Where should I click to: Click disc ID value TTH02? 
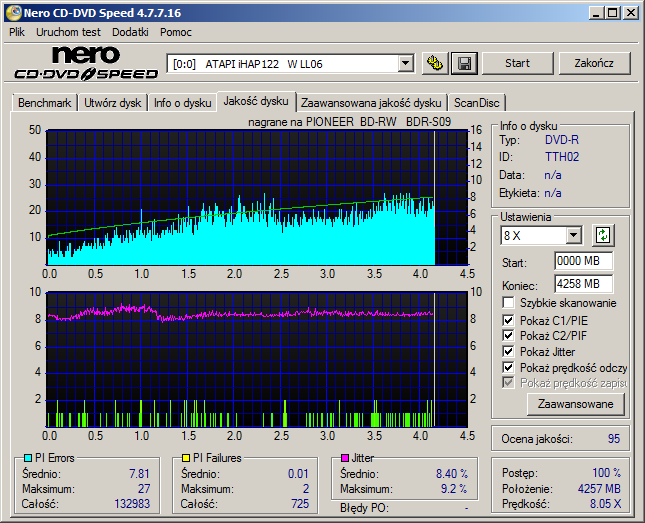pyautogui.click(x=561, y=157)
